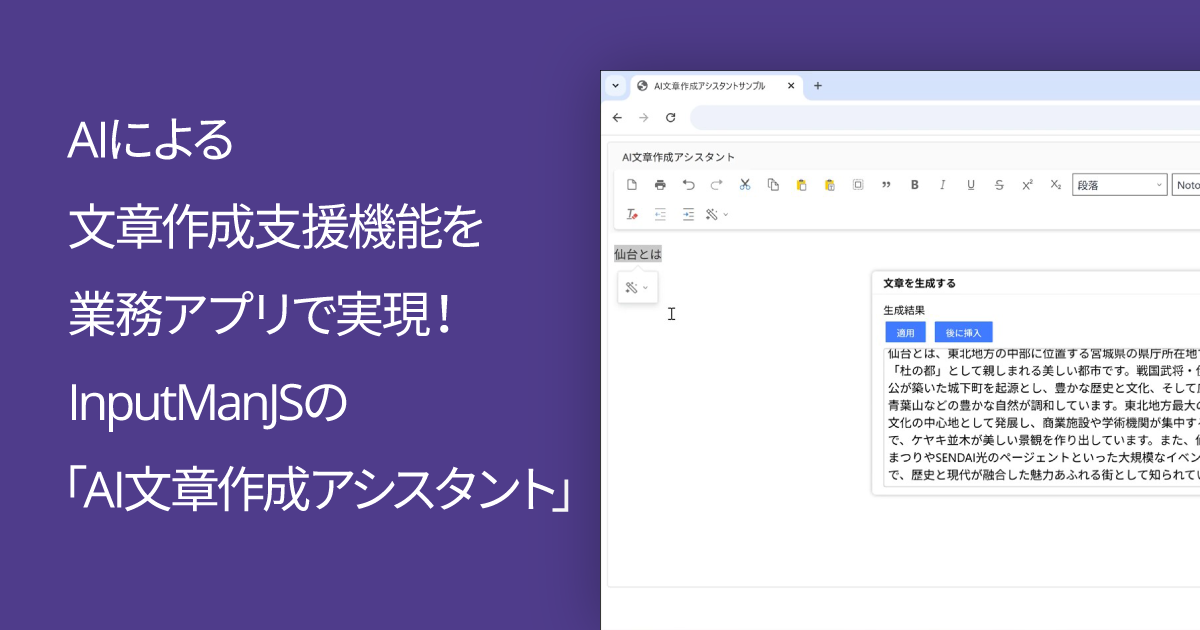Insert a blockquote
The height and width of the screenshot is (630, 1200).
(x=885, y=185)
